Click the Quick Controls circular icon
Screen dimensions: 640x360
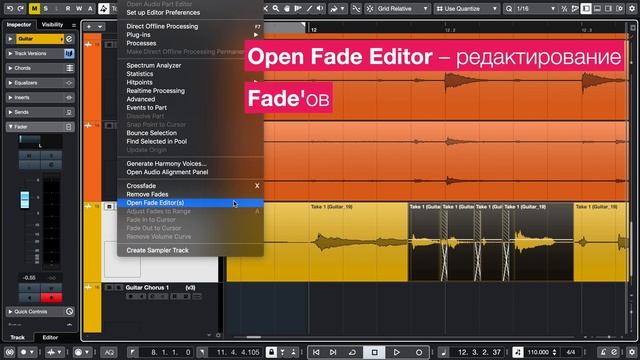tap(69, 311)
